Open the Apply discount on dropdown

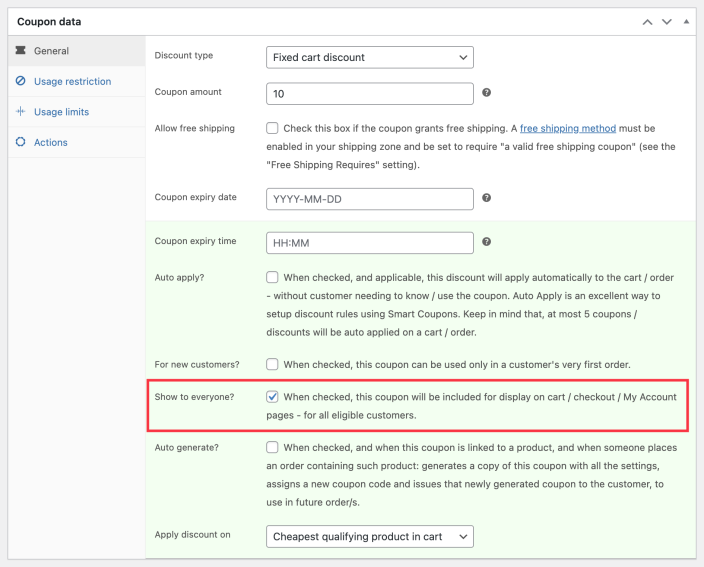(x=369, y=537)
